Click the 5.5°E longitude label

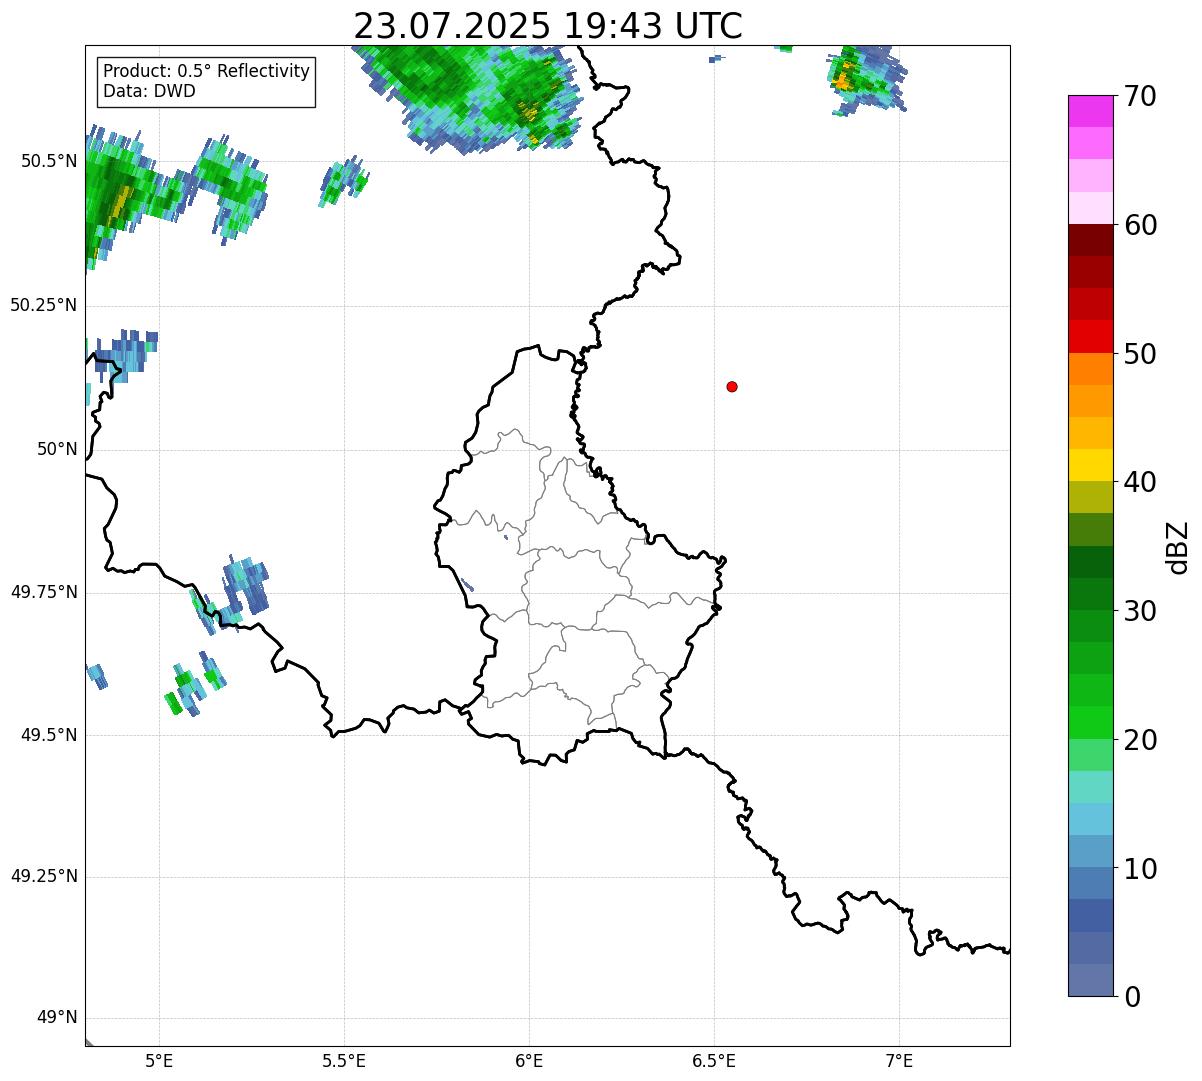[344, 1060]
